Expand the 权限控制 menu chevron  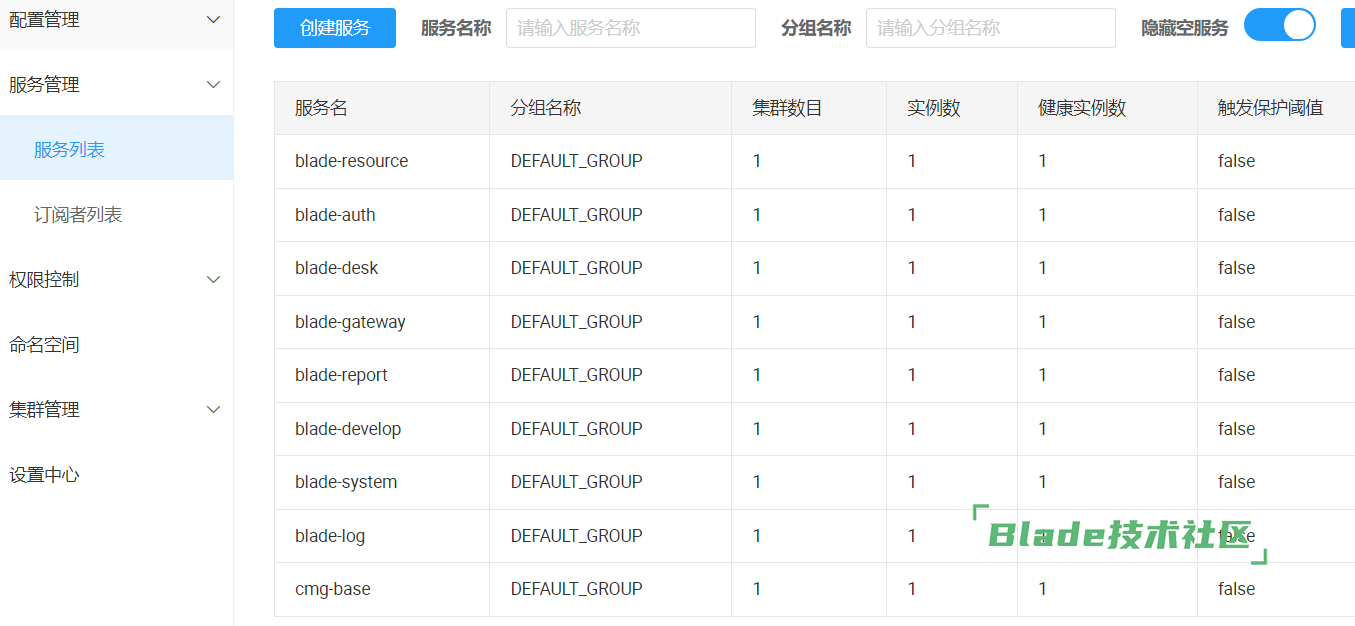213,280
